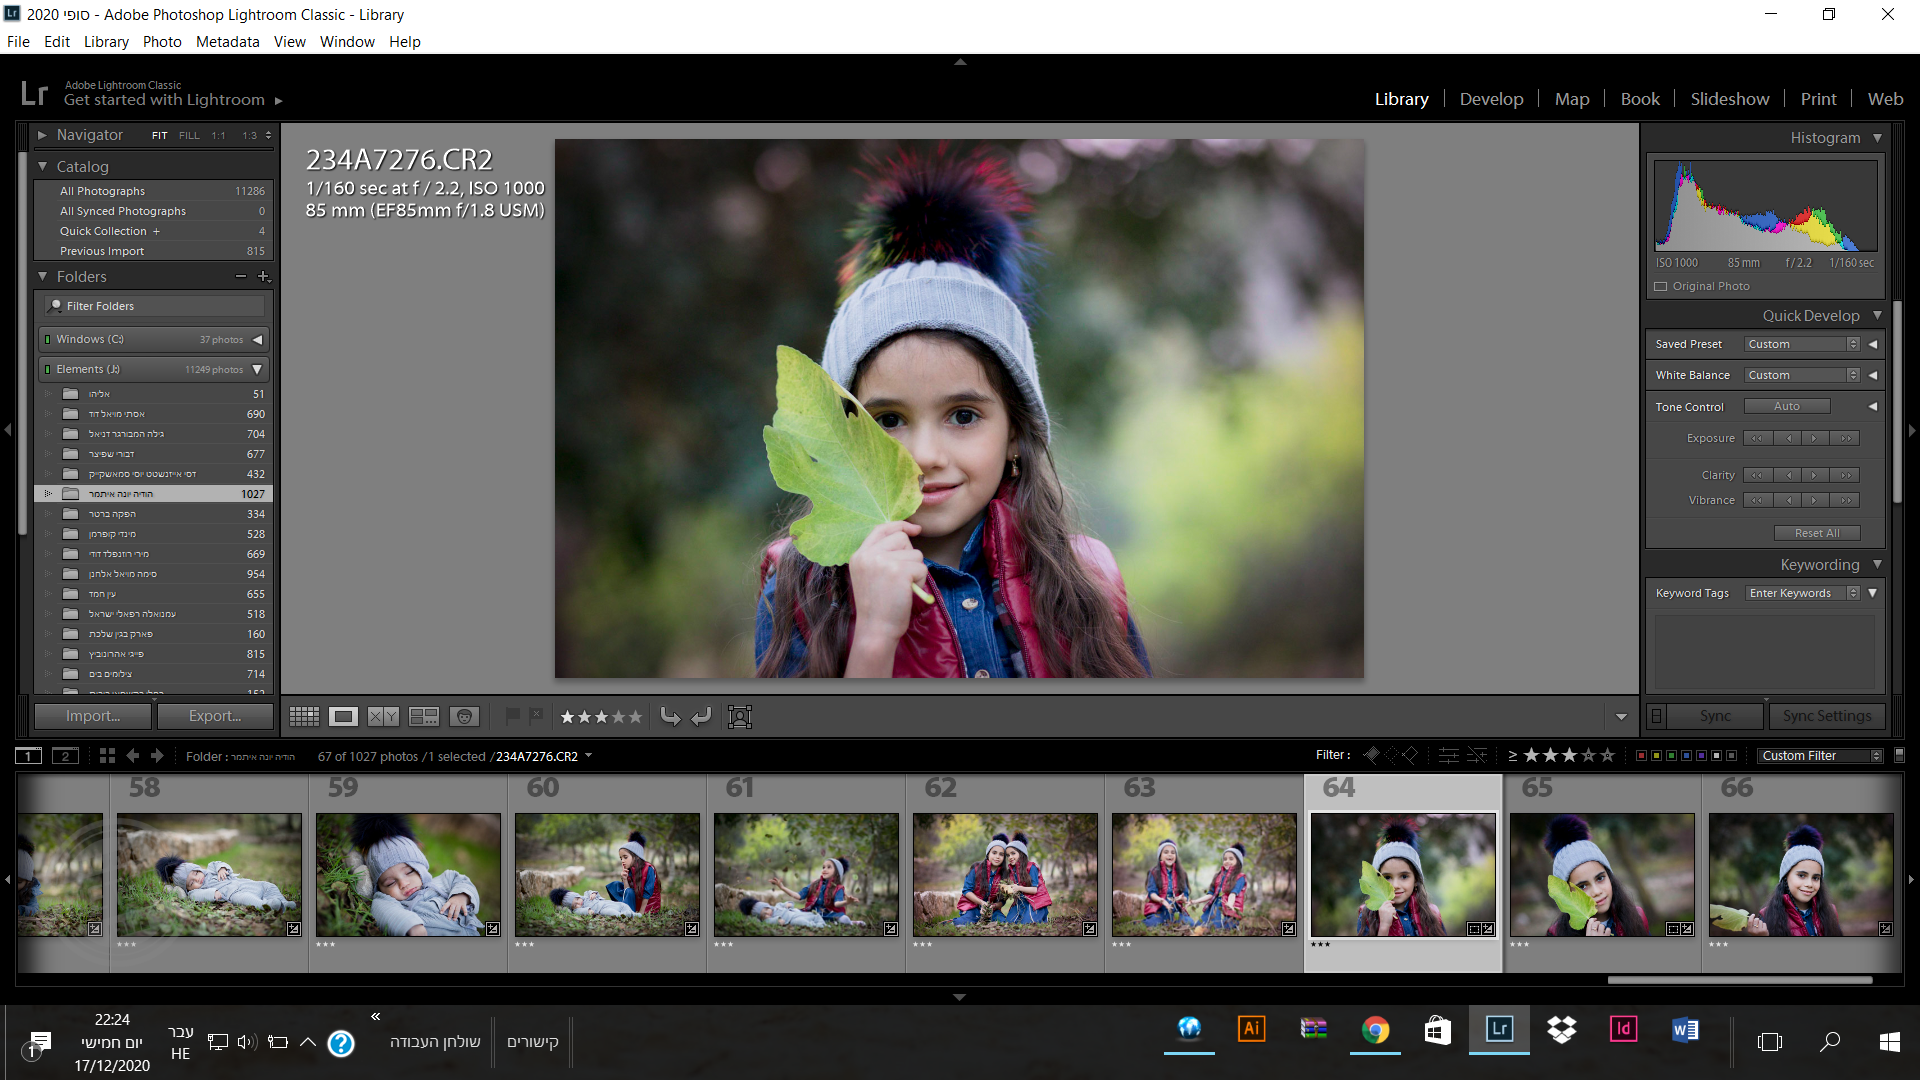
Task: Open the Saved Preset dropdown
Action: click(1802, 344)
